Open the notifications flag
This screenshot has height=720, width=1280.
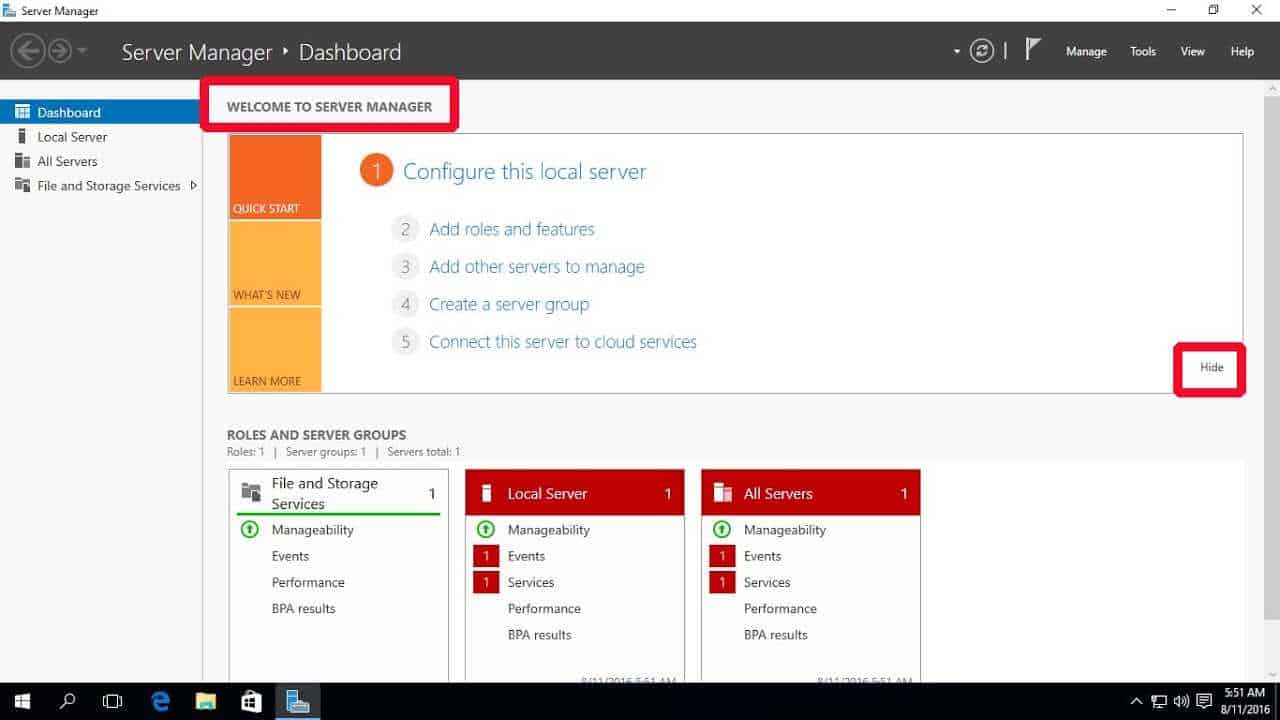(1034, 49)
